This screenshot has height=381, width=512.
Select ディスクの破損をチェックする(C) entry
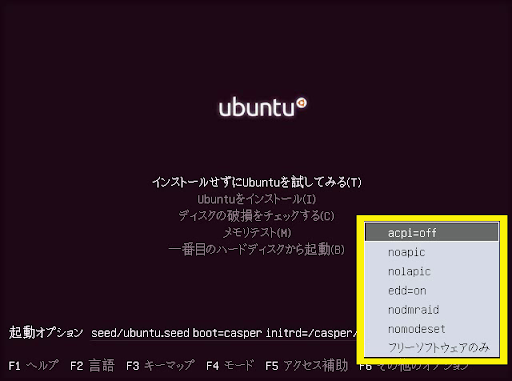256,216
